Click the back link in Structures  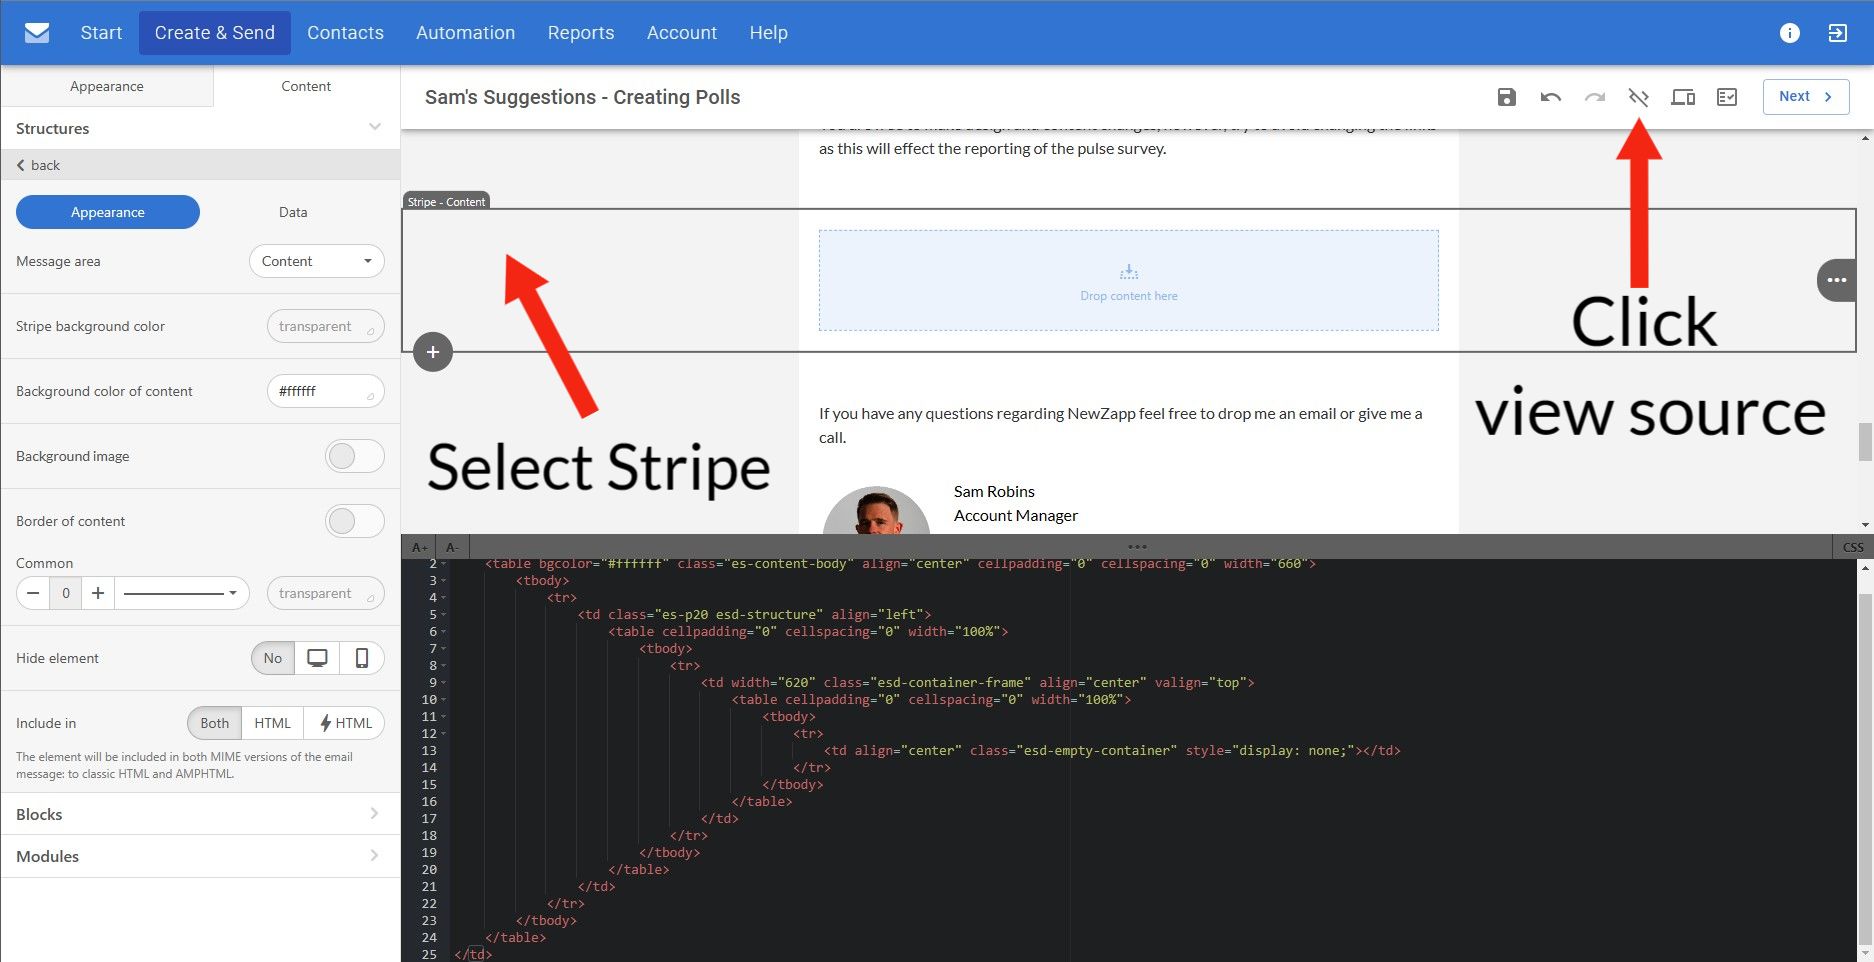39,165
